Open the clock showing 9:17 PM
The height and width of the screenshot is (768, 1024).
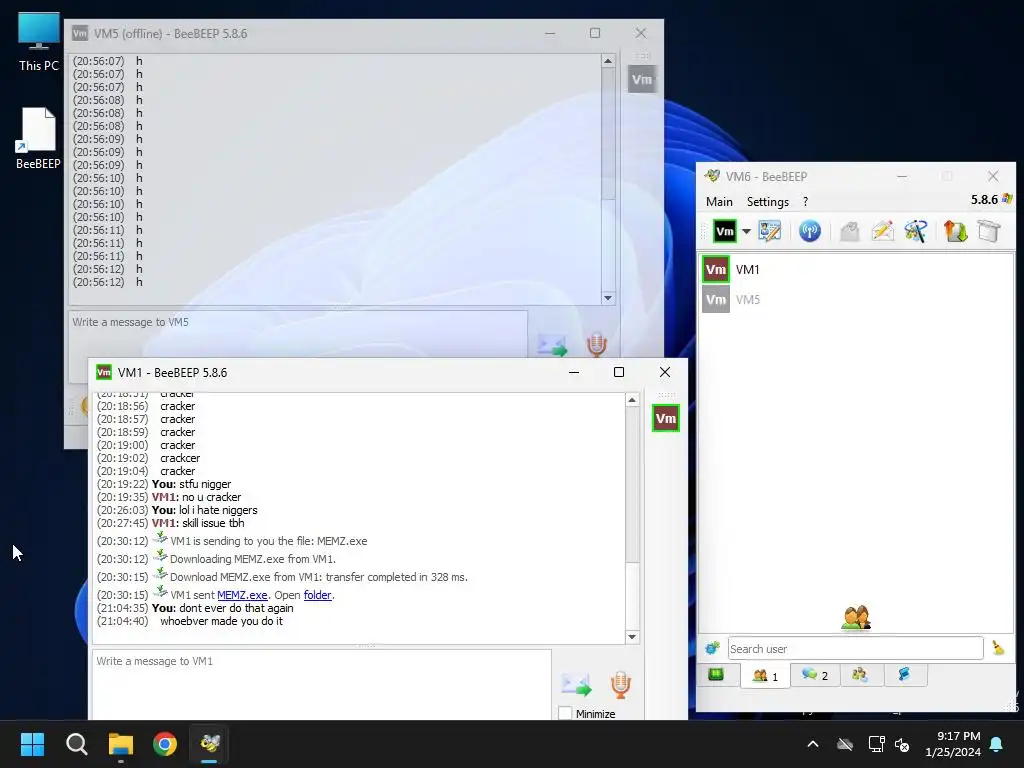click(x=953, y=744)
